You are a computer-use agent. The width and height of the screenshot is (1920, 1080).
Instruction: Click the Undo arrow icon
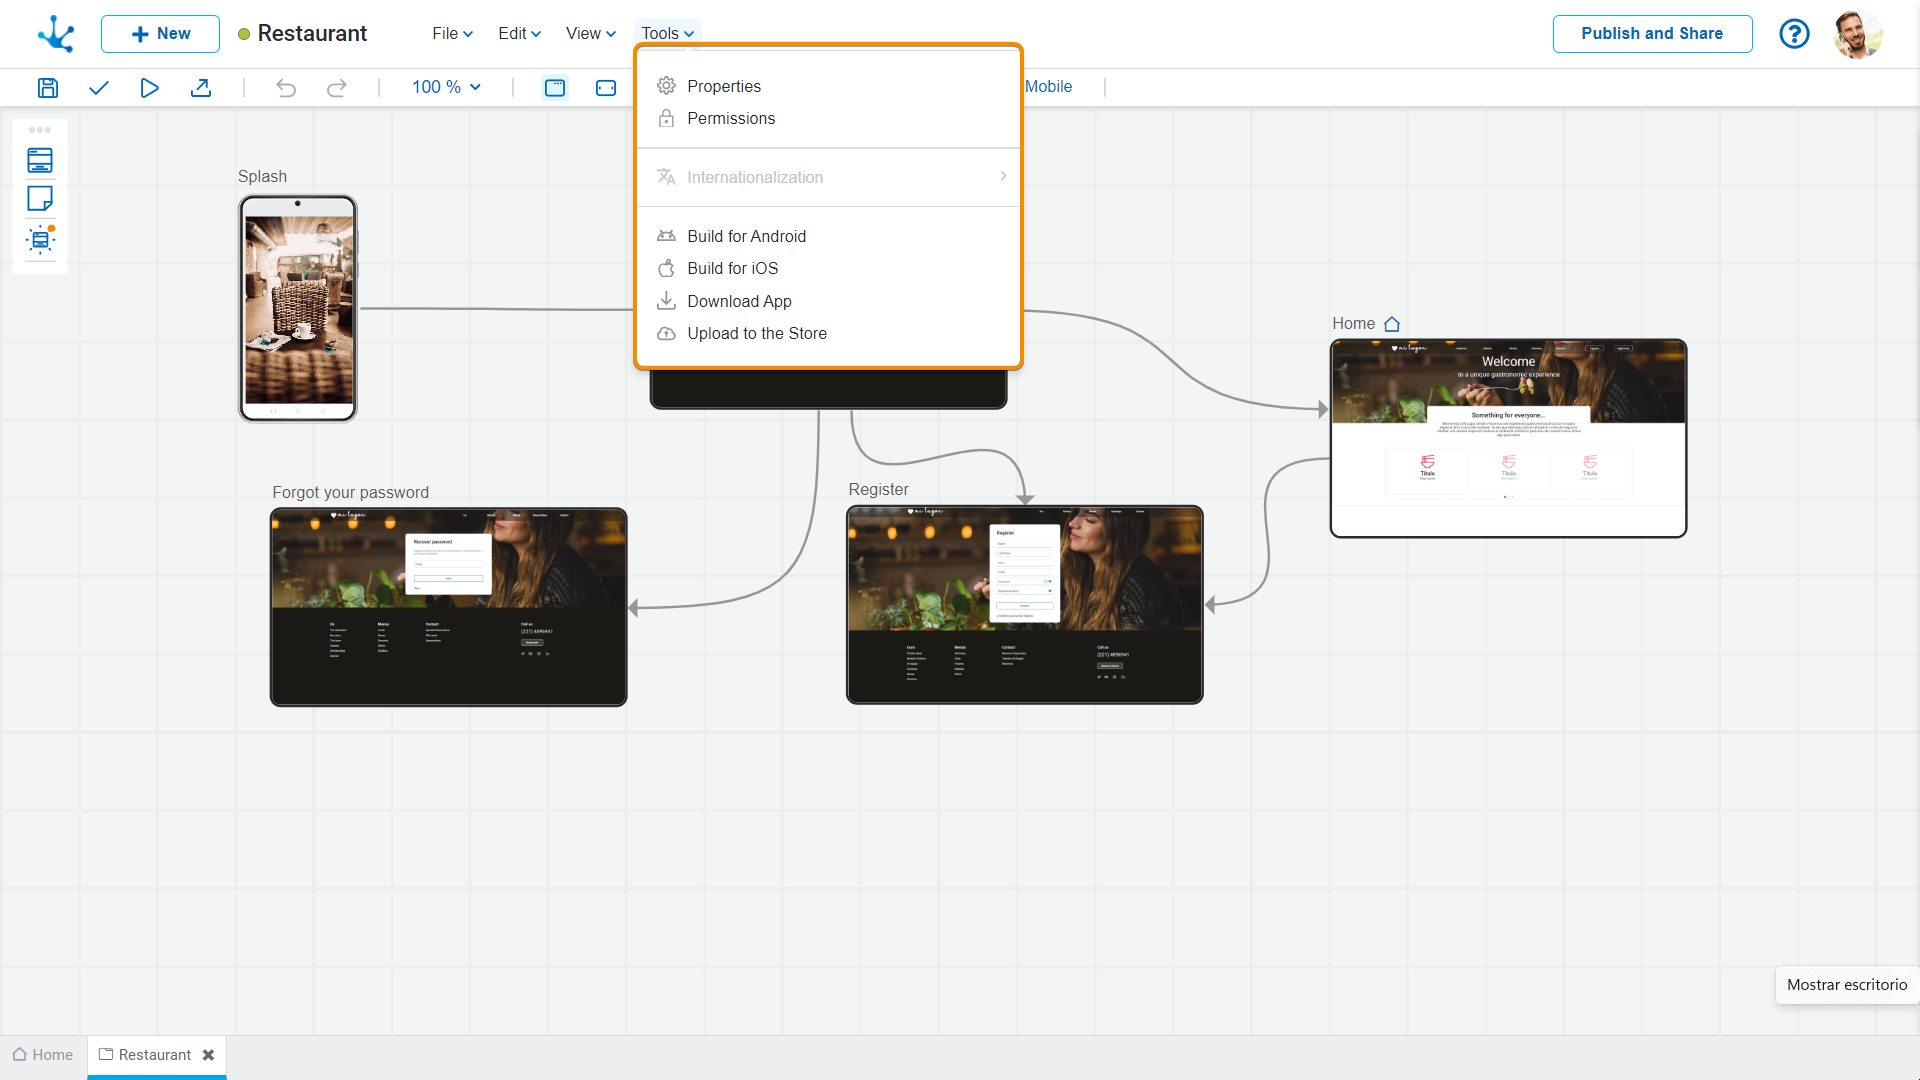click(286, 88)
